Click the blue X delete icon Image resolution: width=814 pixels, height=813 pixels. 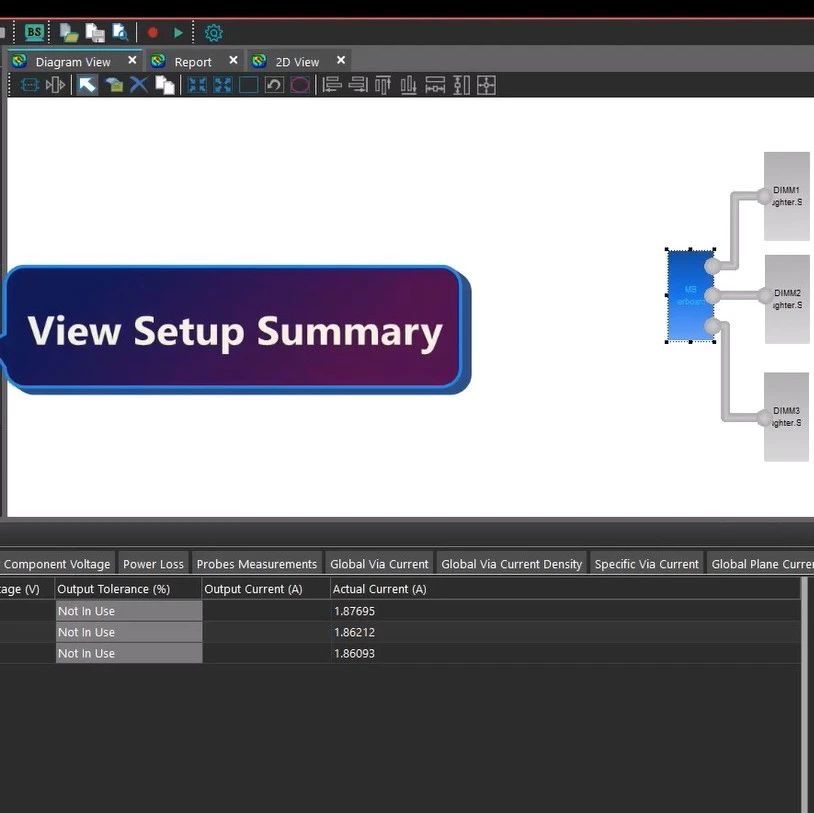[139, 85]
